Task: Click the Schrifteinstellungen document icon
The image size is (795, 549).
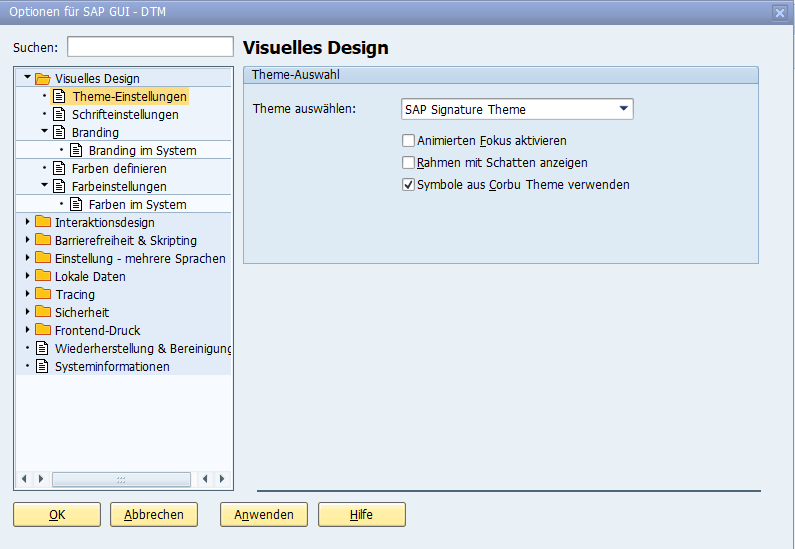Action: tap(59, 115)
